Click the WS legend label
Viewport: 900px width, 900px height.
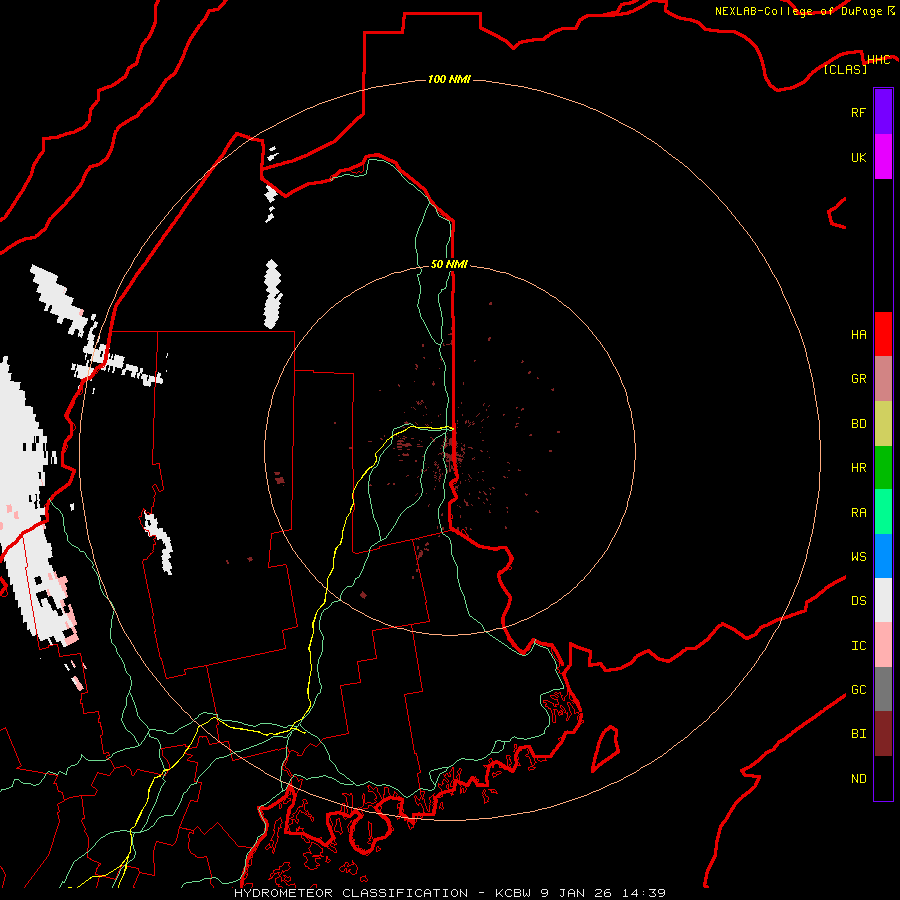(858, 557)
